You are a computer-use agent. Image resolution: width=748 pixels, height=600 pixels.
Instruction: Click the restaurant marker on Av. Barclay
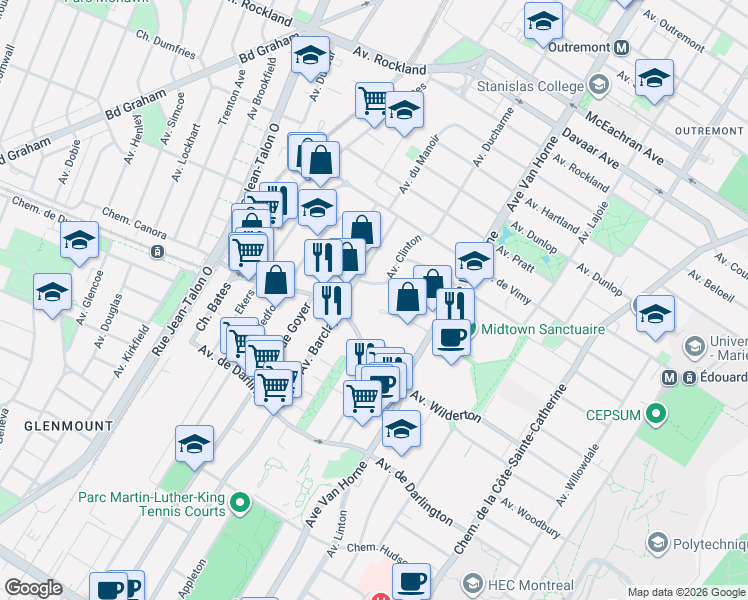tap(332, 304)
